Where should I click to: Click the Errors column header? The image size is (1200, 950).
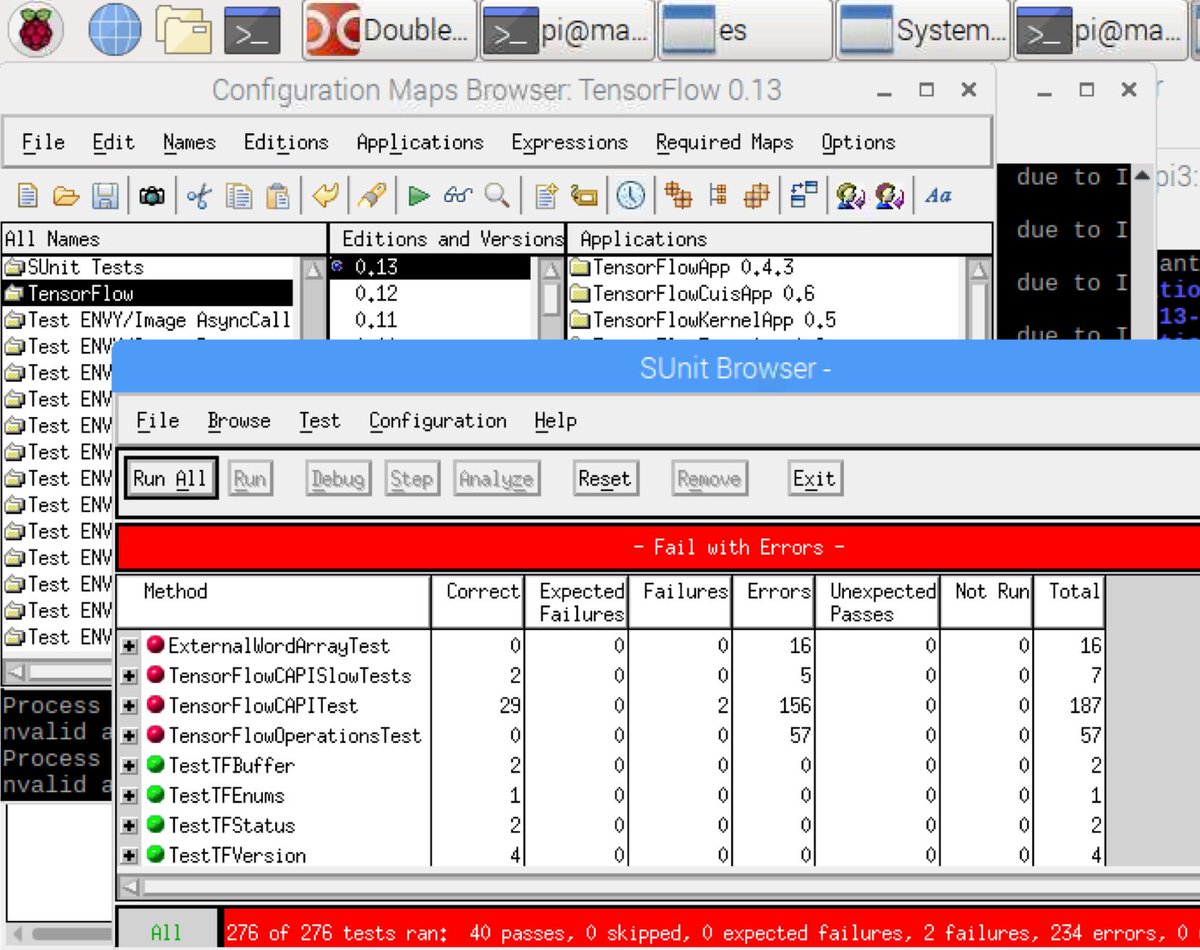click(774, 601)
